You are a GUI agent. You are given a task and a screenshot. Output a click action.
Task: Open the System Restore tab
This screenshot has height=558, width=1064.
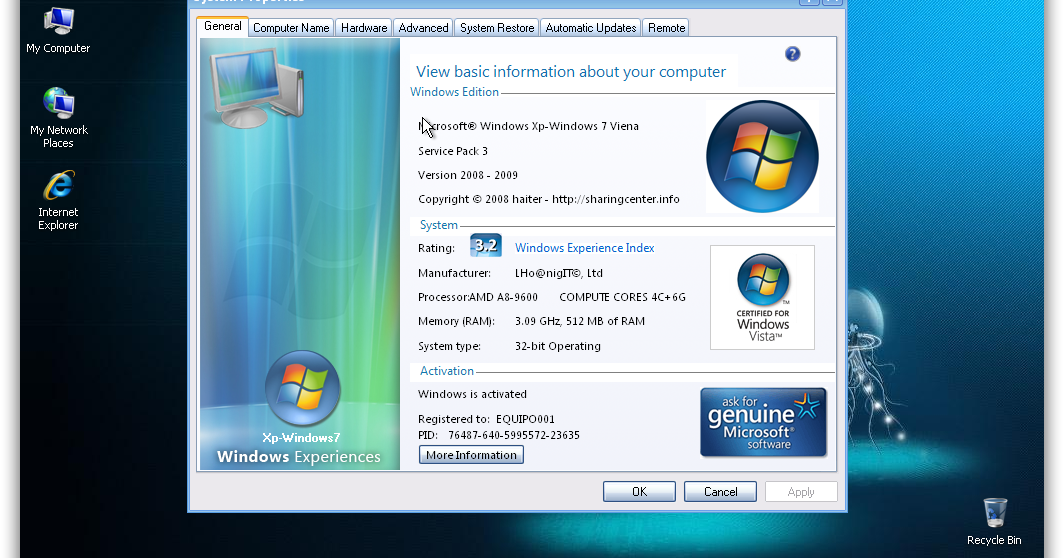click(497, 28)
